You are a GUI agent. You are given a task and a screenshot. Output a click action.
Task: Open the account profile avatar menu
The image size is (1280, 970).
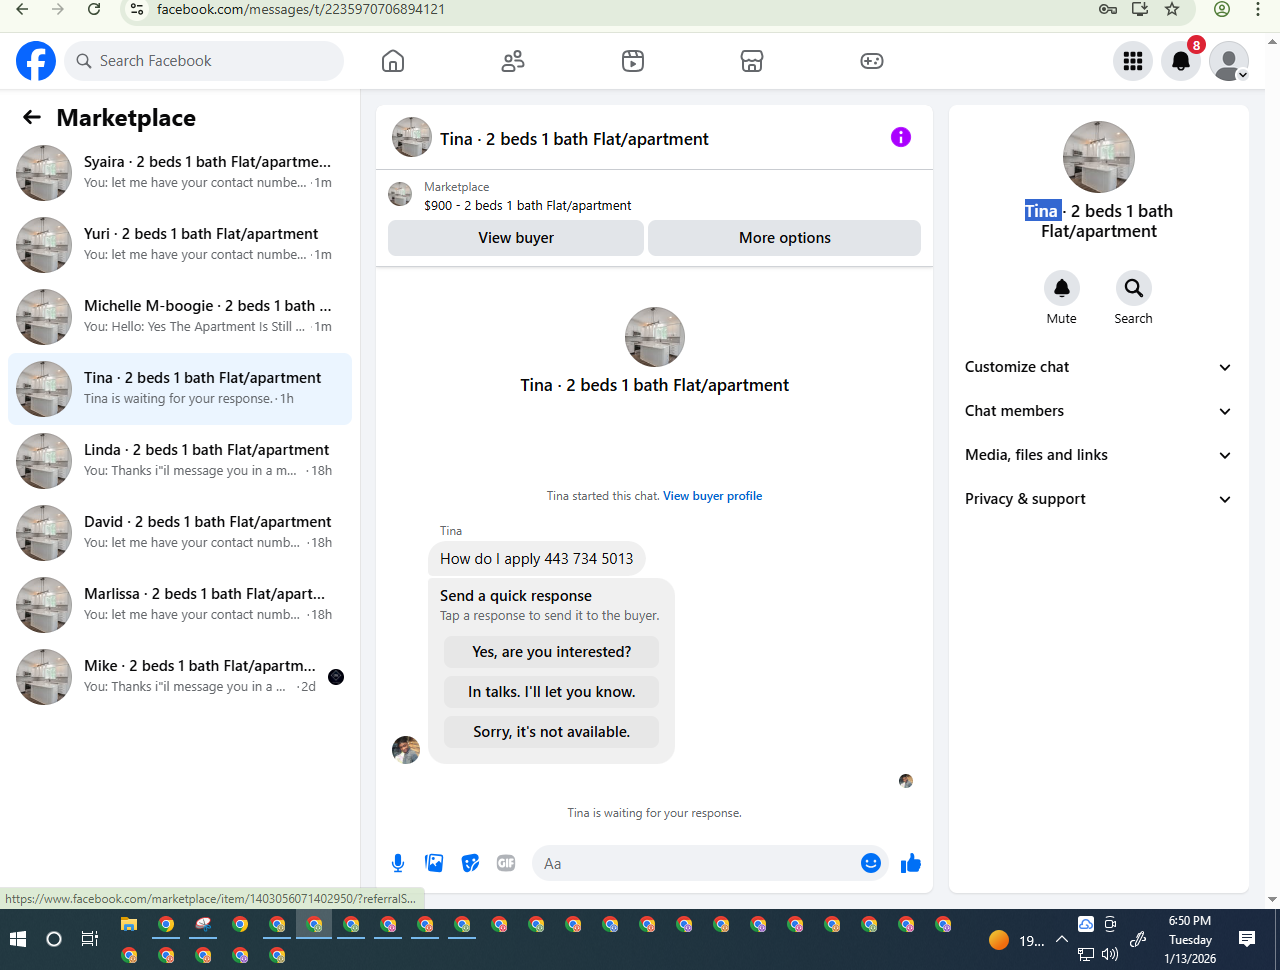click(1229, 61)
